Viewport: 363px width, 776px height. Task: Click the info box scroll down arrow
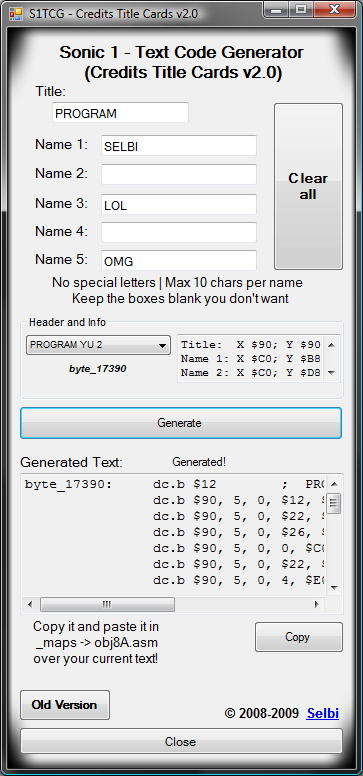(332, 373)
